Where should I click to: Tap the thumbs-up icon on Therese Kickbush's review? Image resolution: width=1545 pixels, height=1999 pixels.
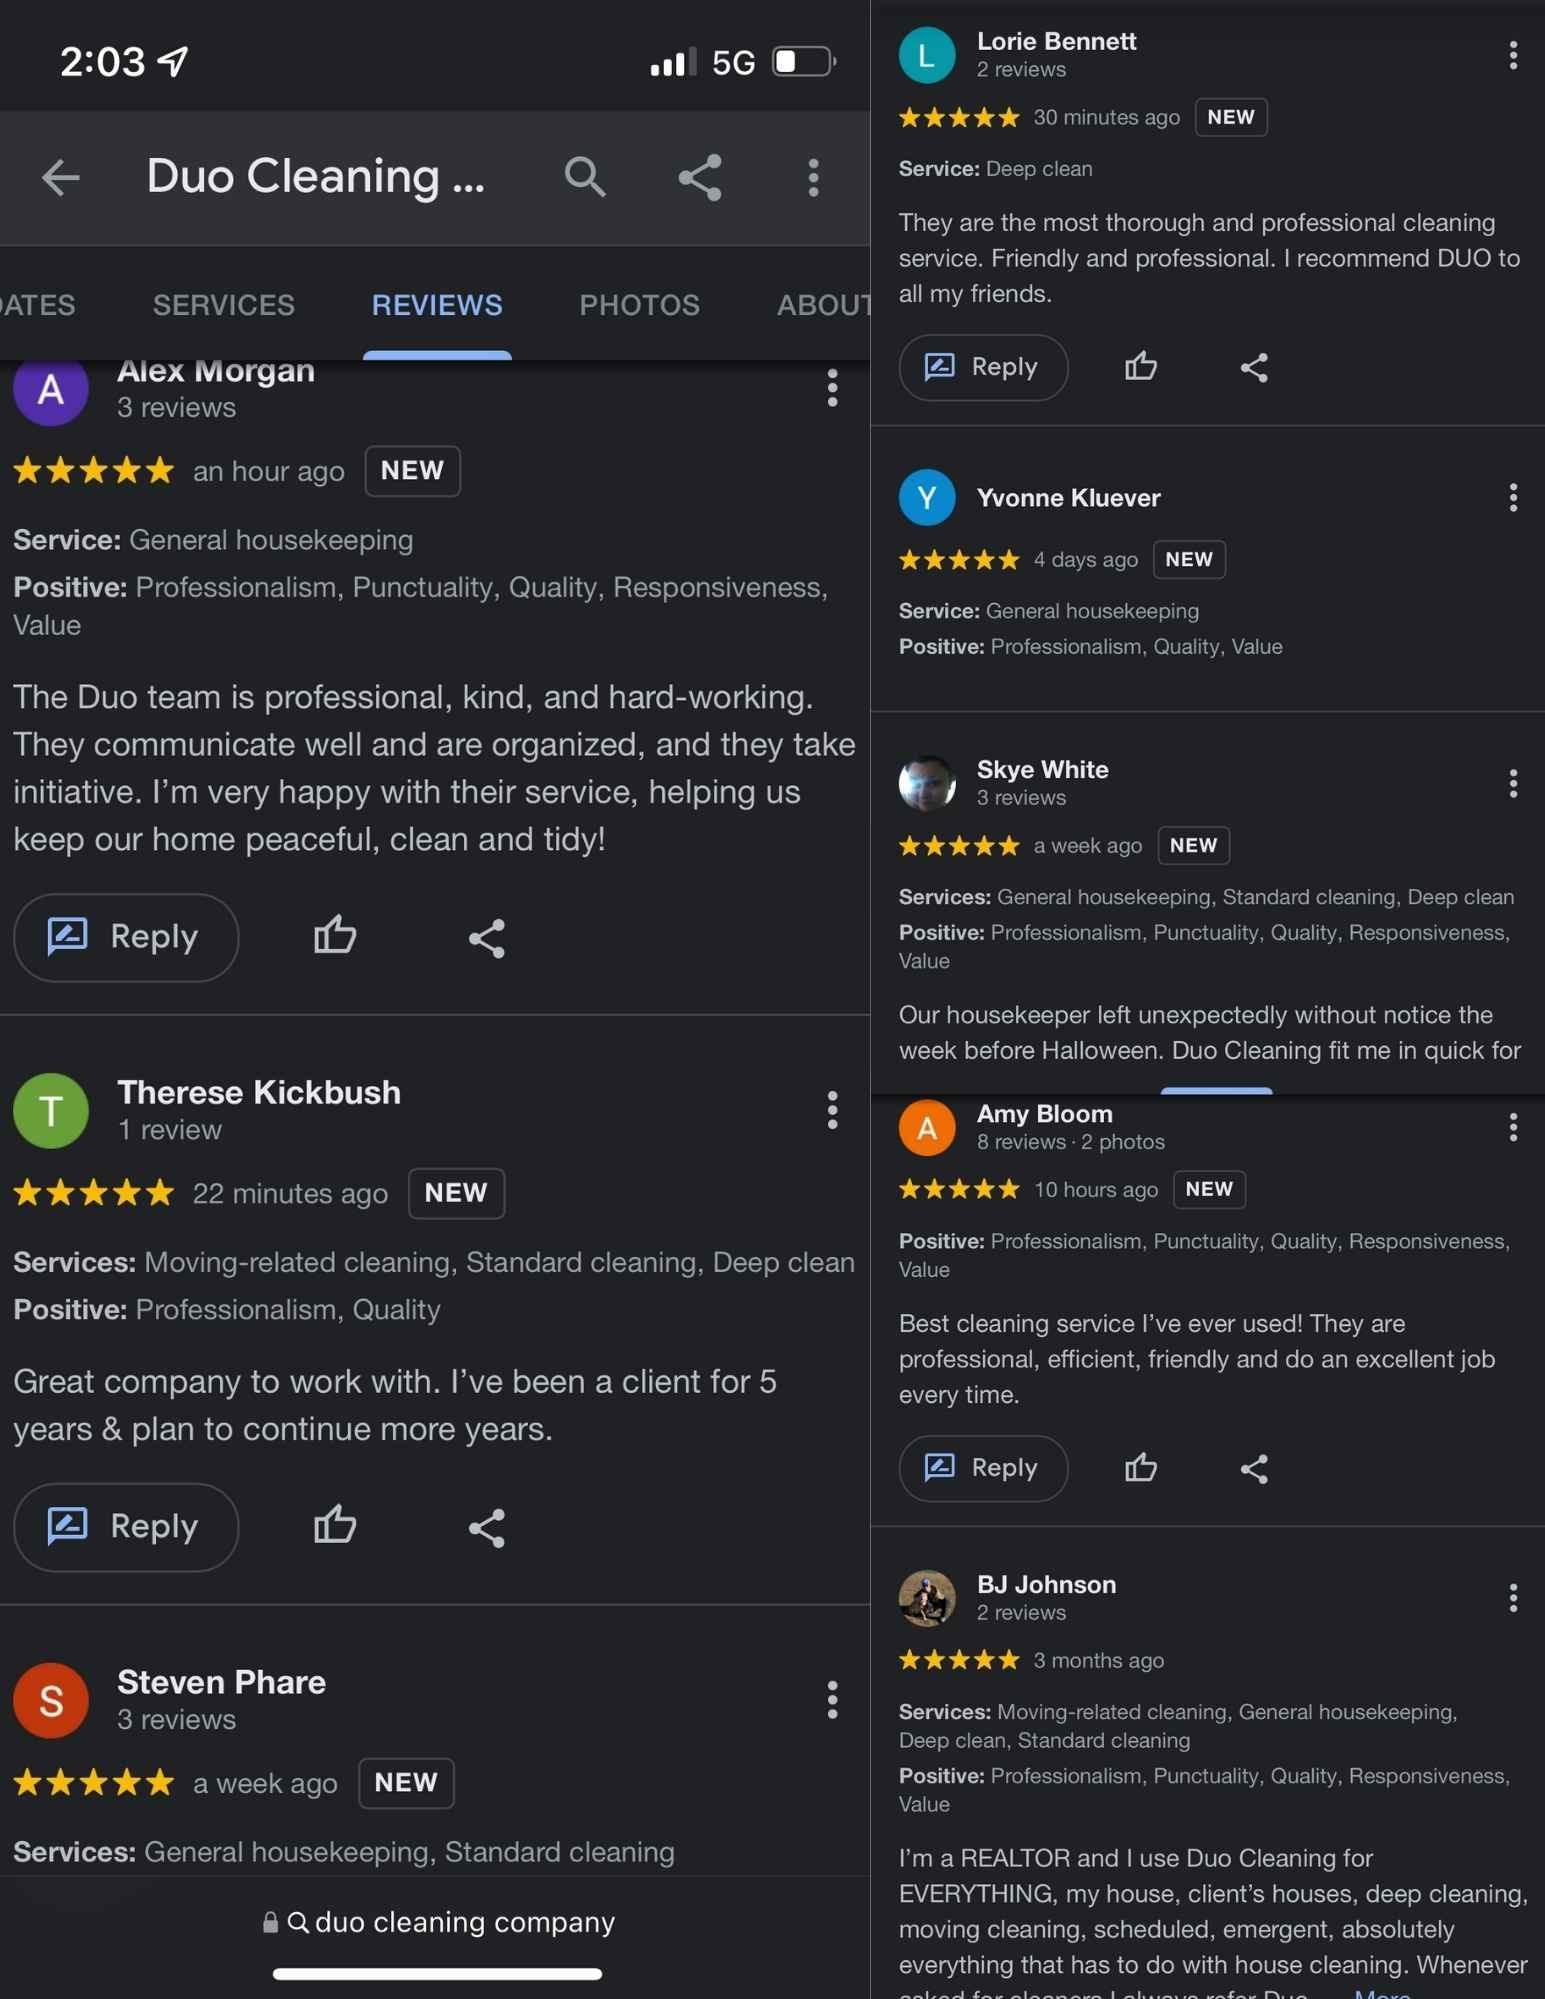334,1525
